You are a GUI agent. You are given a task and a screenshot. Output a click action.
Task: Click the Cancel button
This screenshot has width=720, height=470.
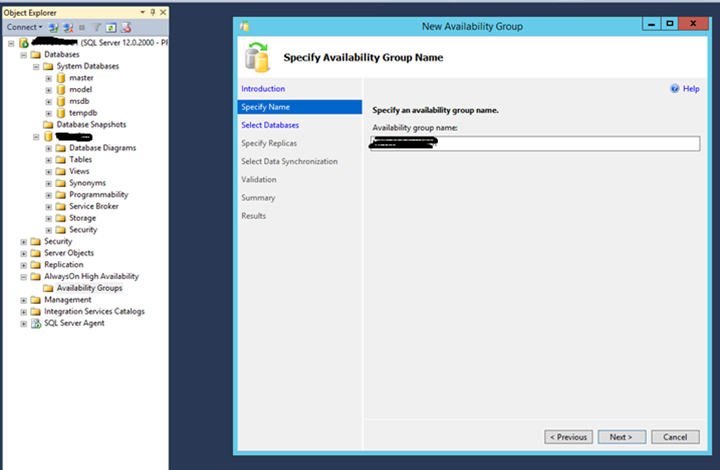tap(675, 437)
